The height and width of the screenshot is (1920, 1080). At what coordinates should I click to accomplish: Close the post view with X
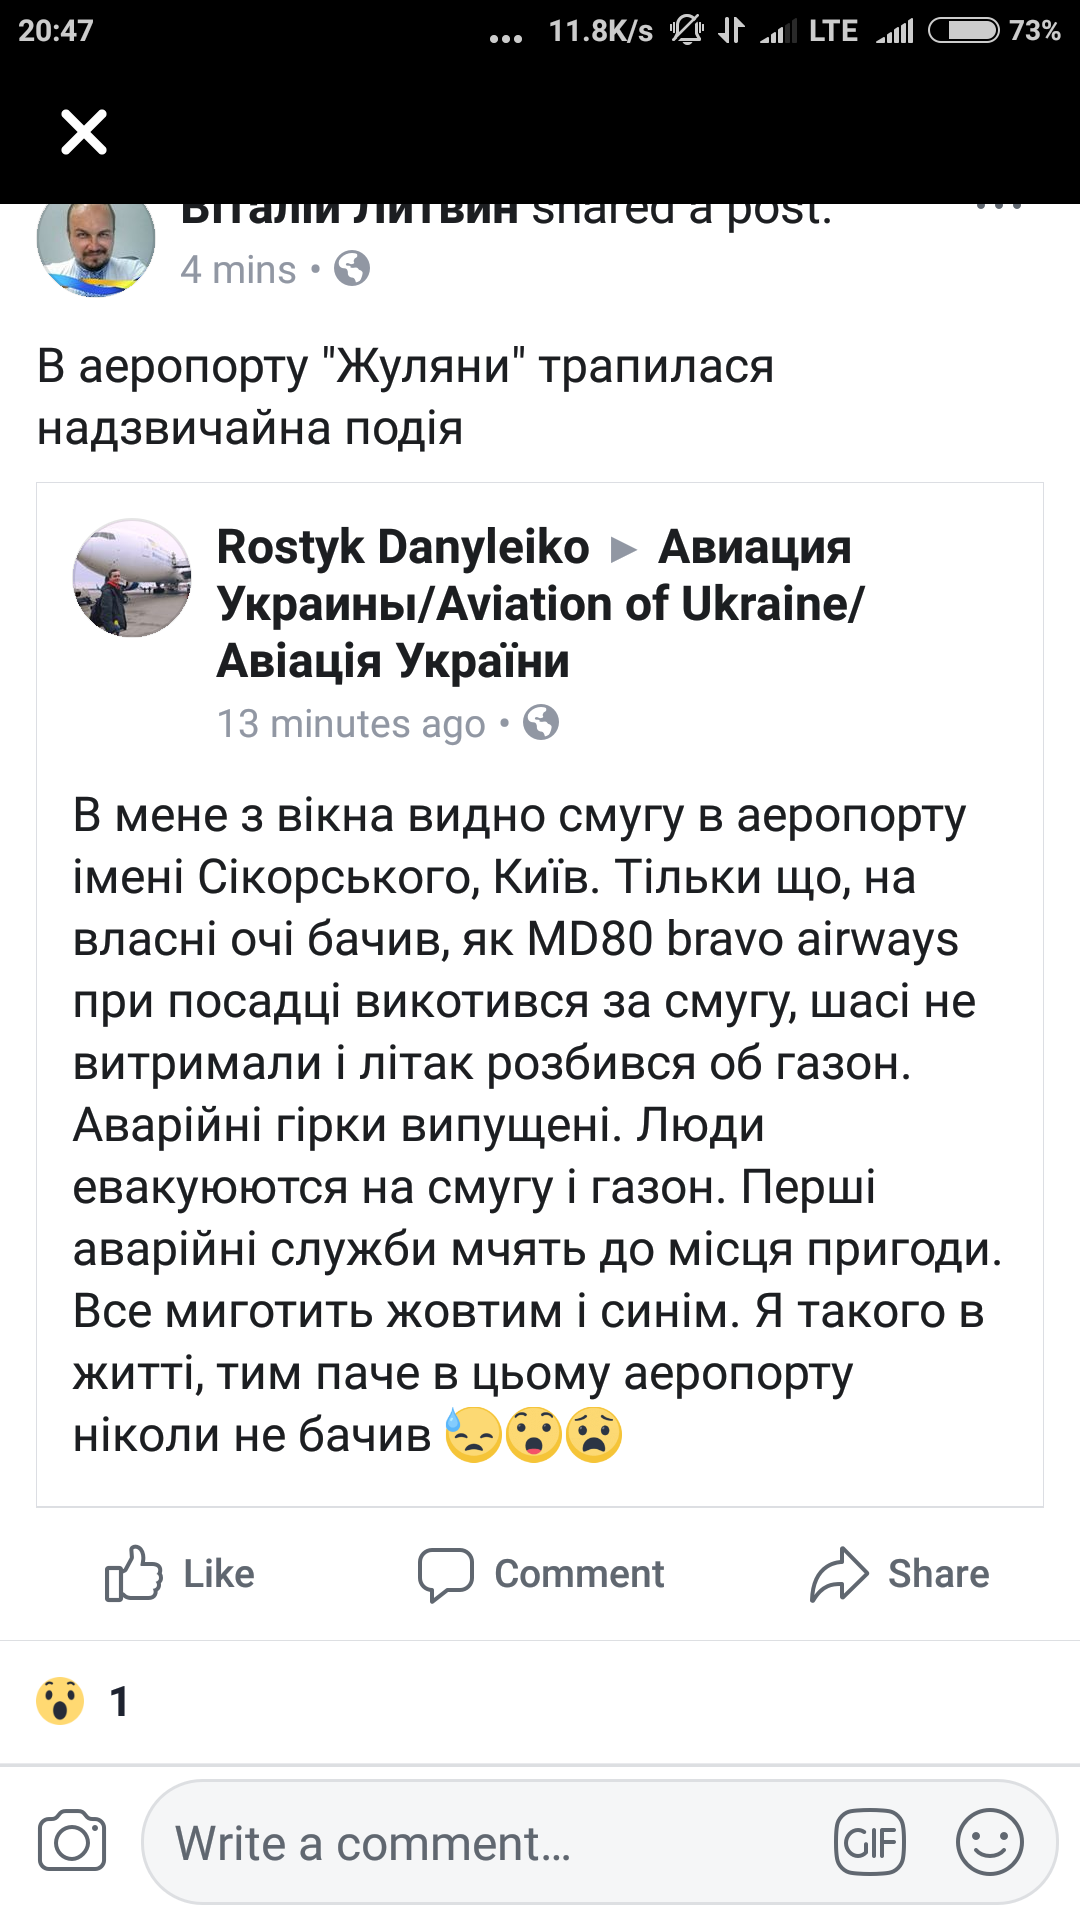[84, 132]
